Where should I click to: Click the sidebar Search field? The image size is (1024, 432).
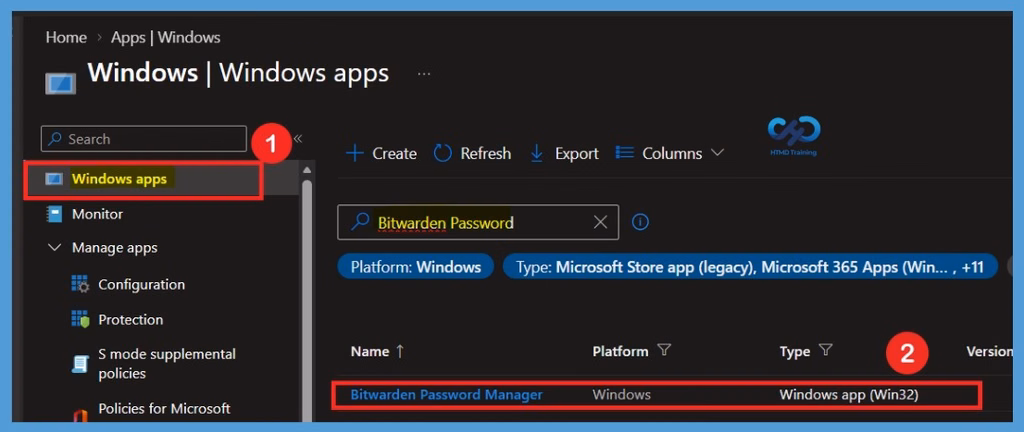(144, 139)
